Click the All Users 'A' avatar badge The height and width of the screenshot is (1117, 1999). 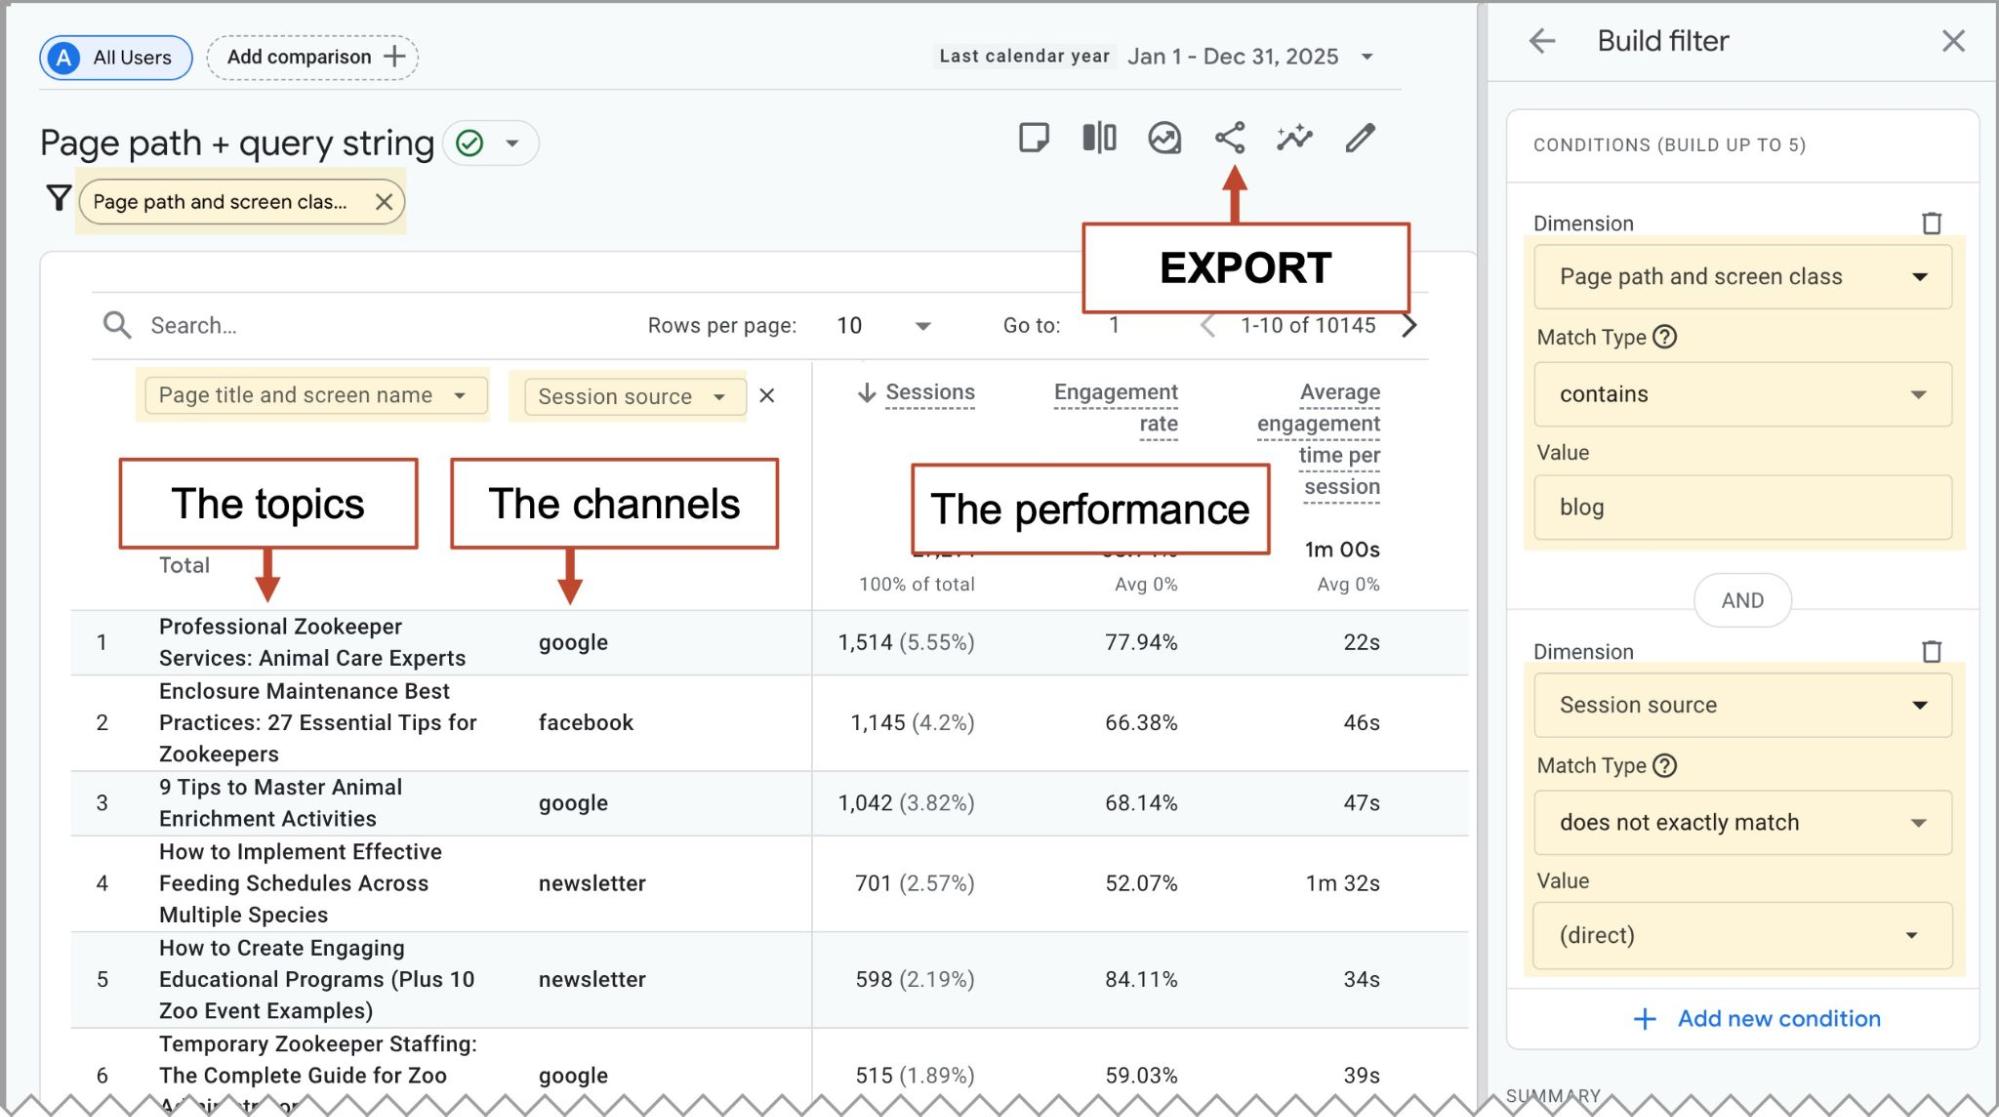coord(64,57)
